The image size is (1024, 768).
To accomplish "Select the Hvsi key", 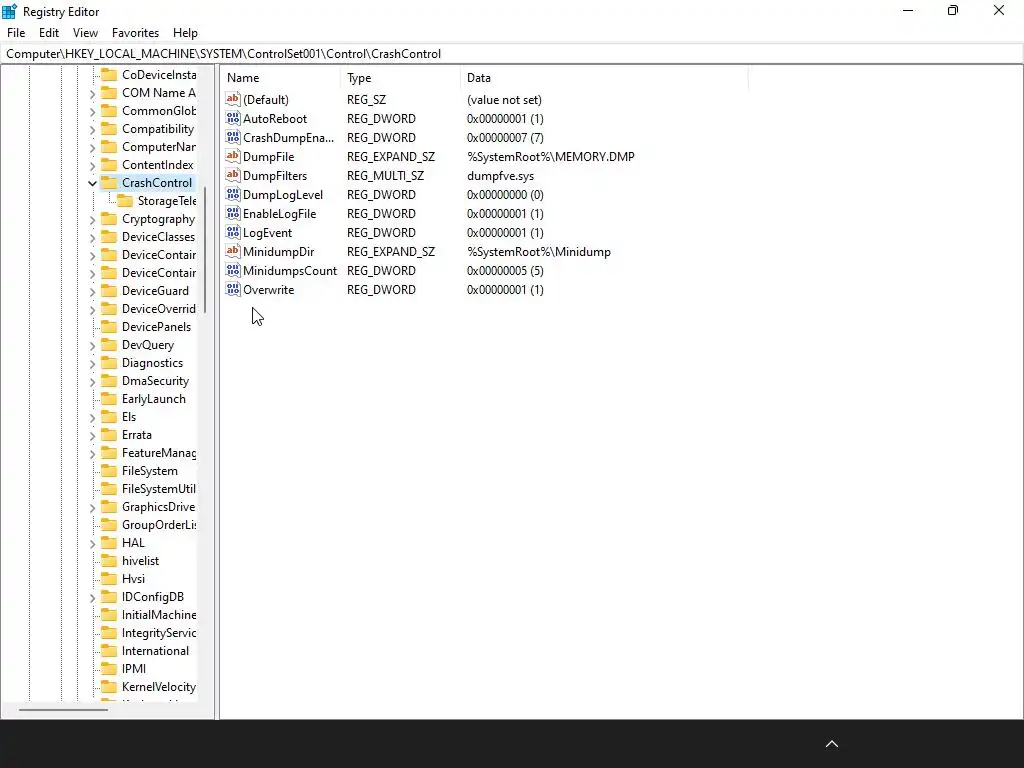I will [133, 579].
